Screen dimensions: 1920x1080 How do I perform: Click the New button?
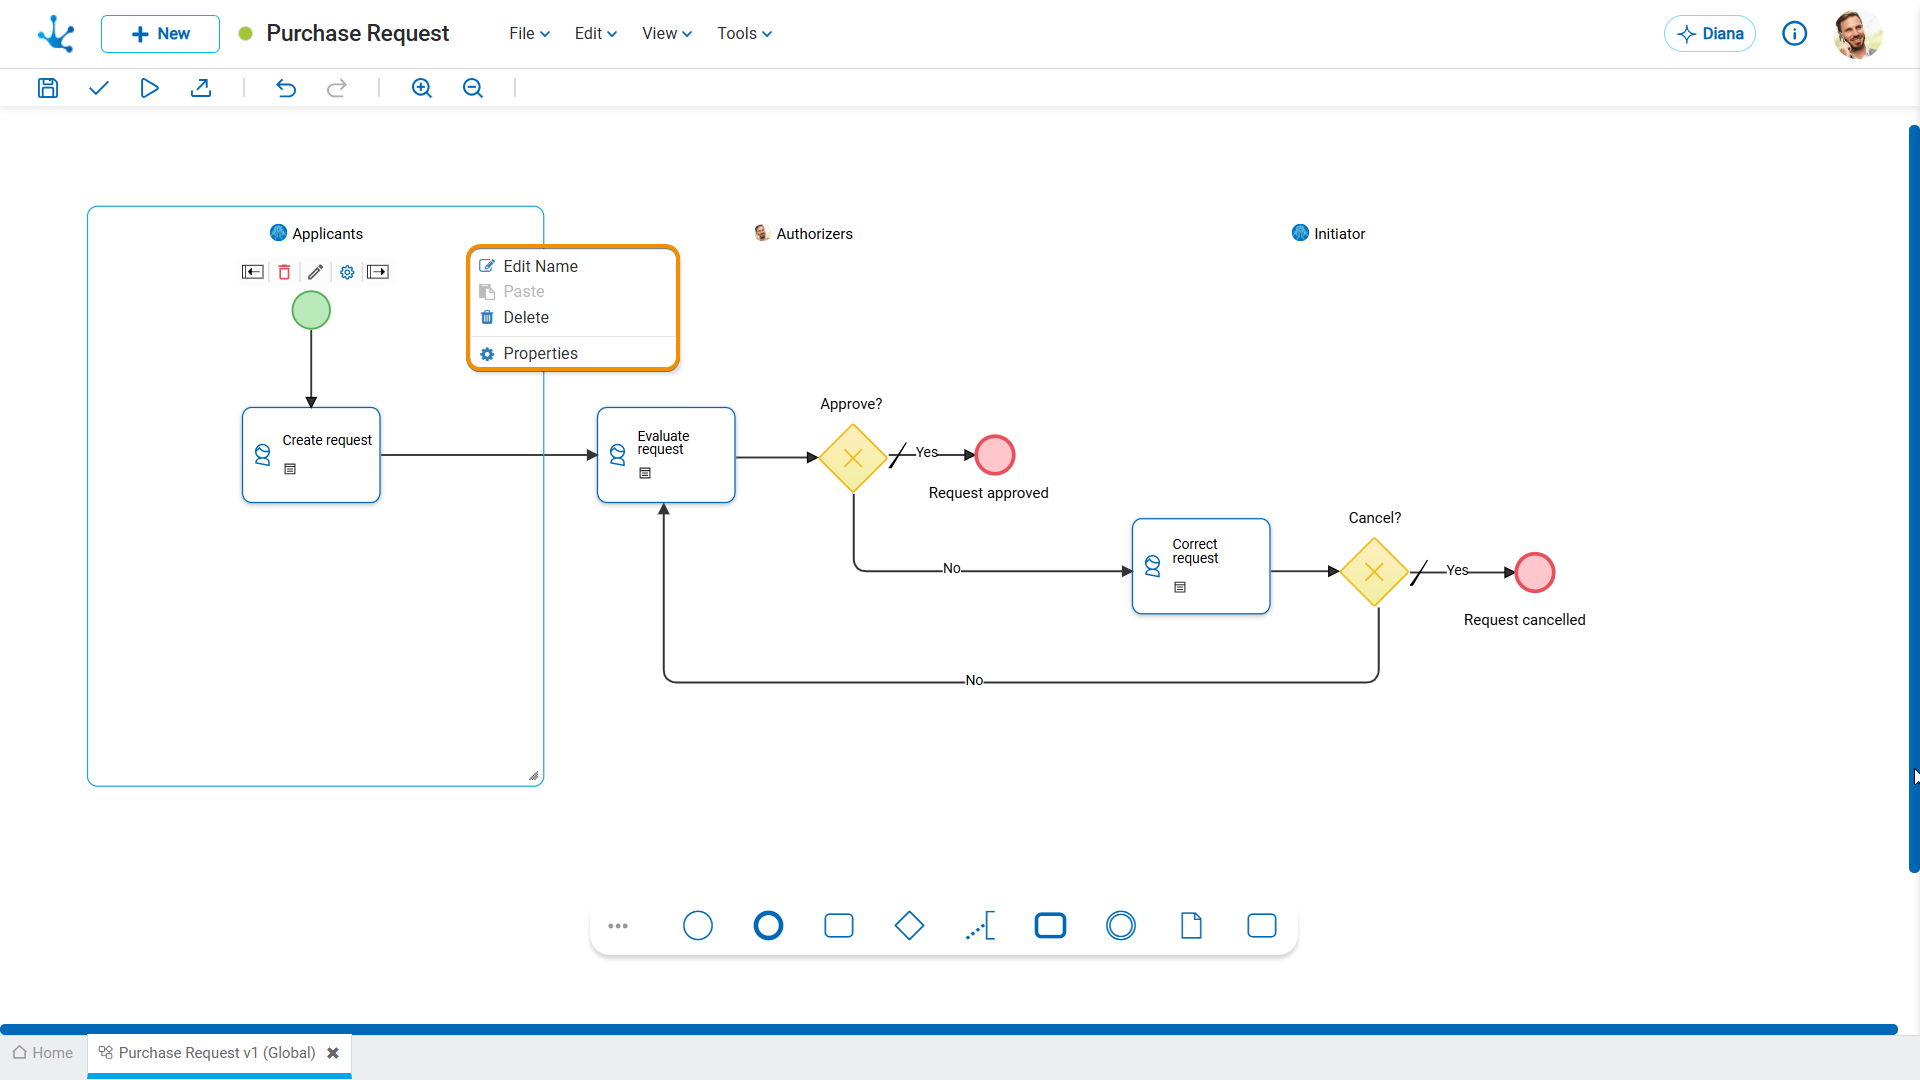[160, 34]
